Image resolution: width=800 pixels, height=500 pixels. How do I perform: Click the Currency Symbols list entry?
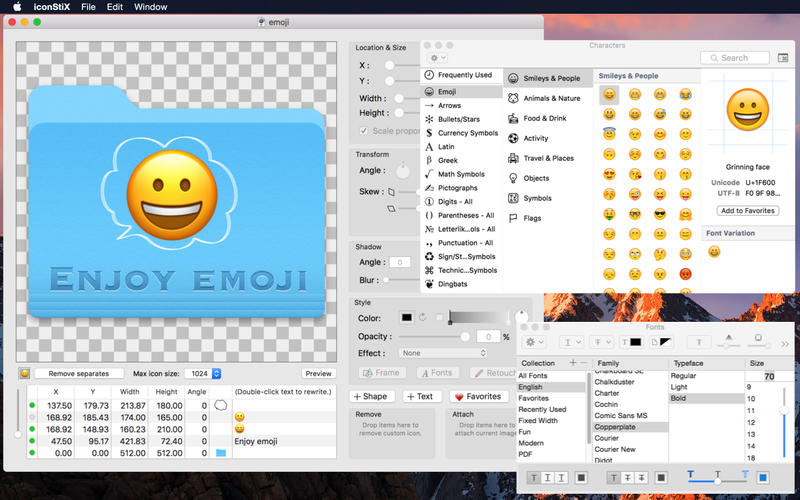[467, 133]
